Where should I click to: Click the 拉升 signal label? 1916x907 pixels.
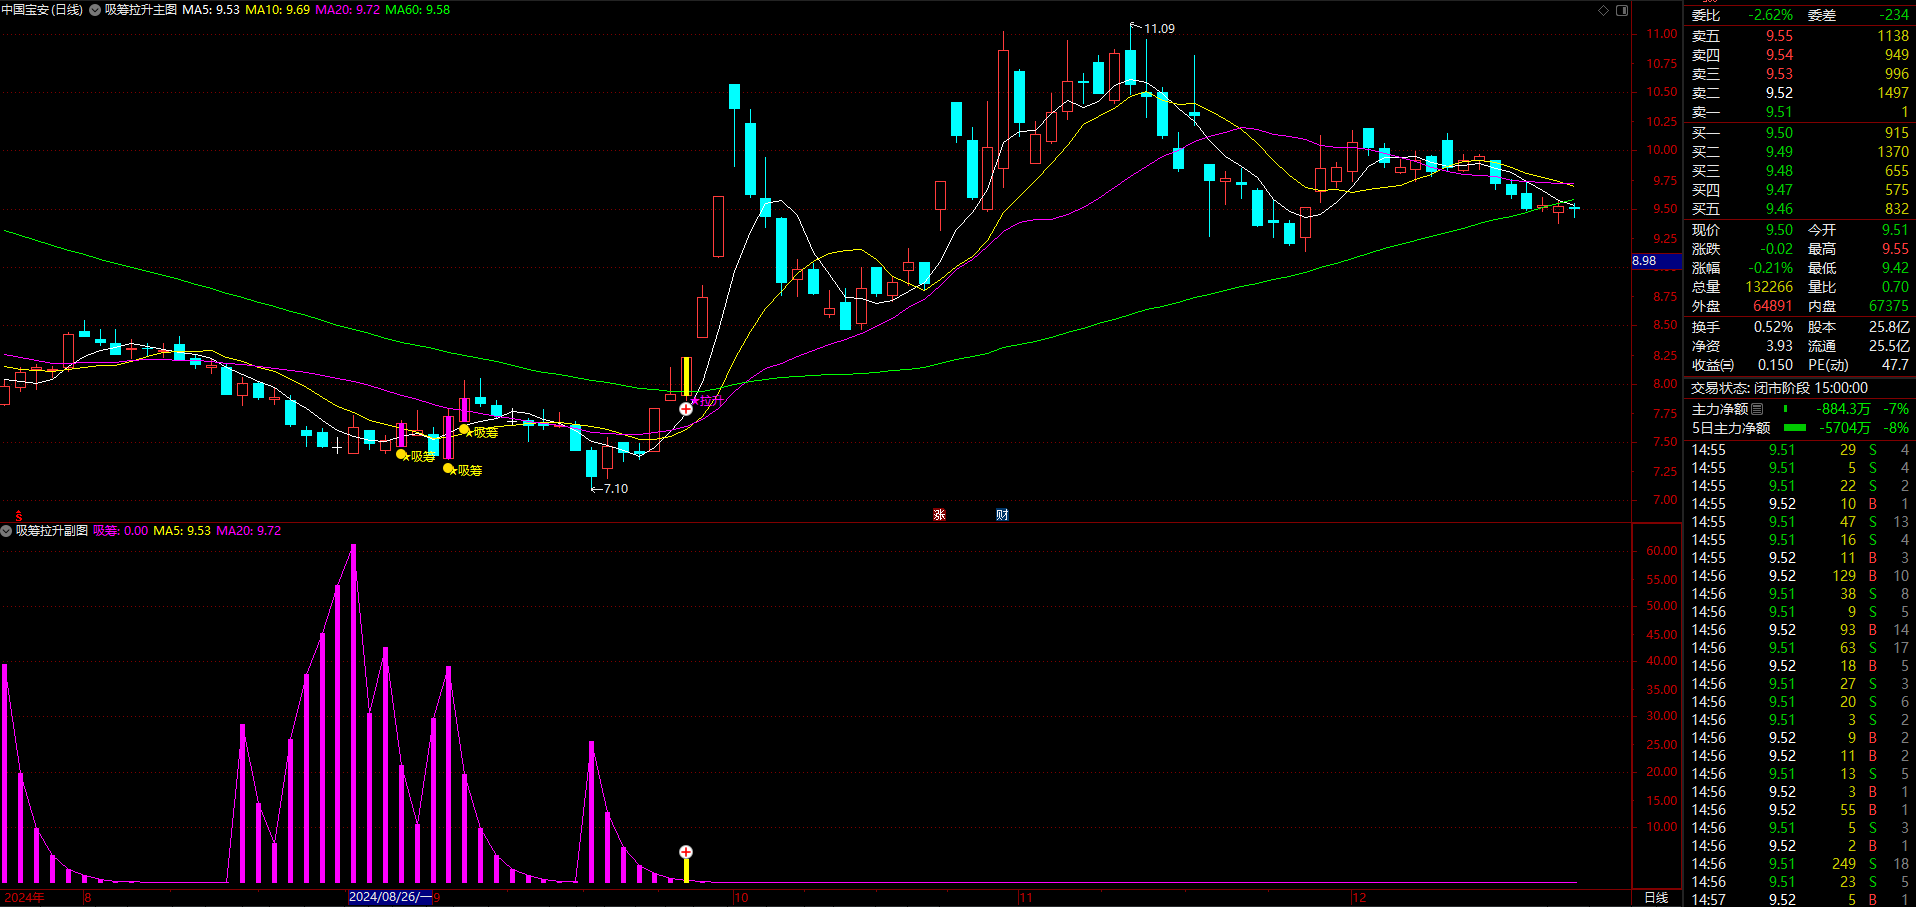point(710,401)
